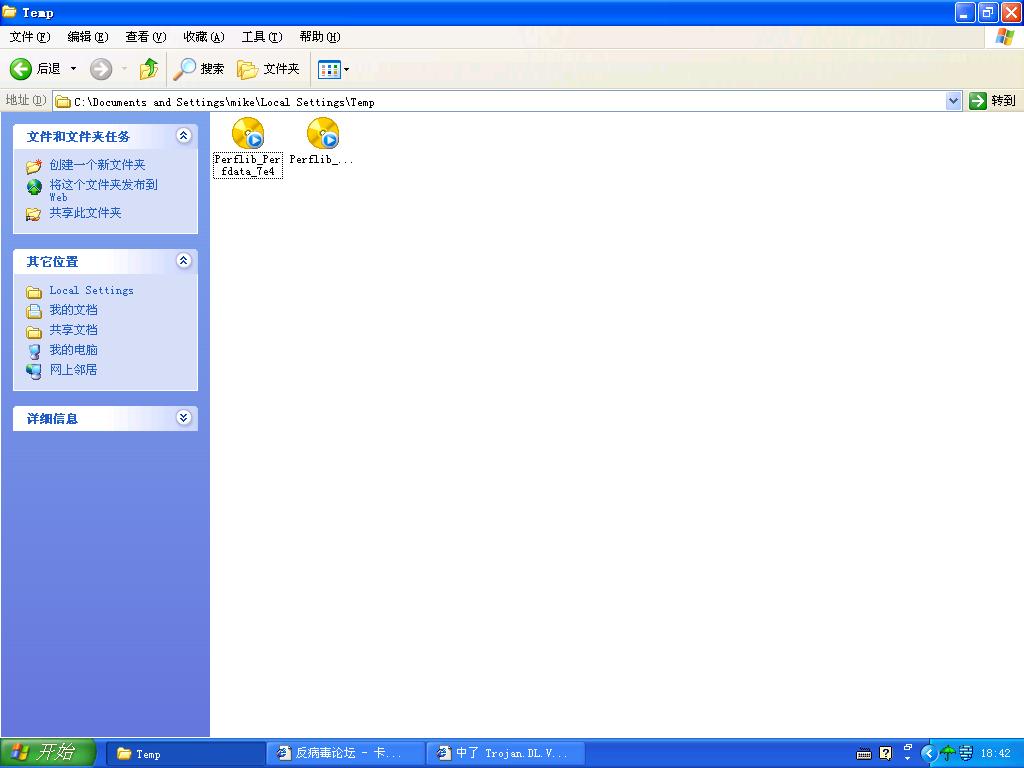
Task: Click the 开始 Start button
Action: (x=48, y=753)
